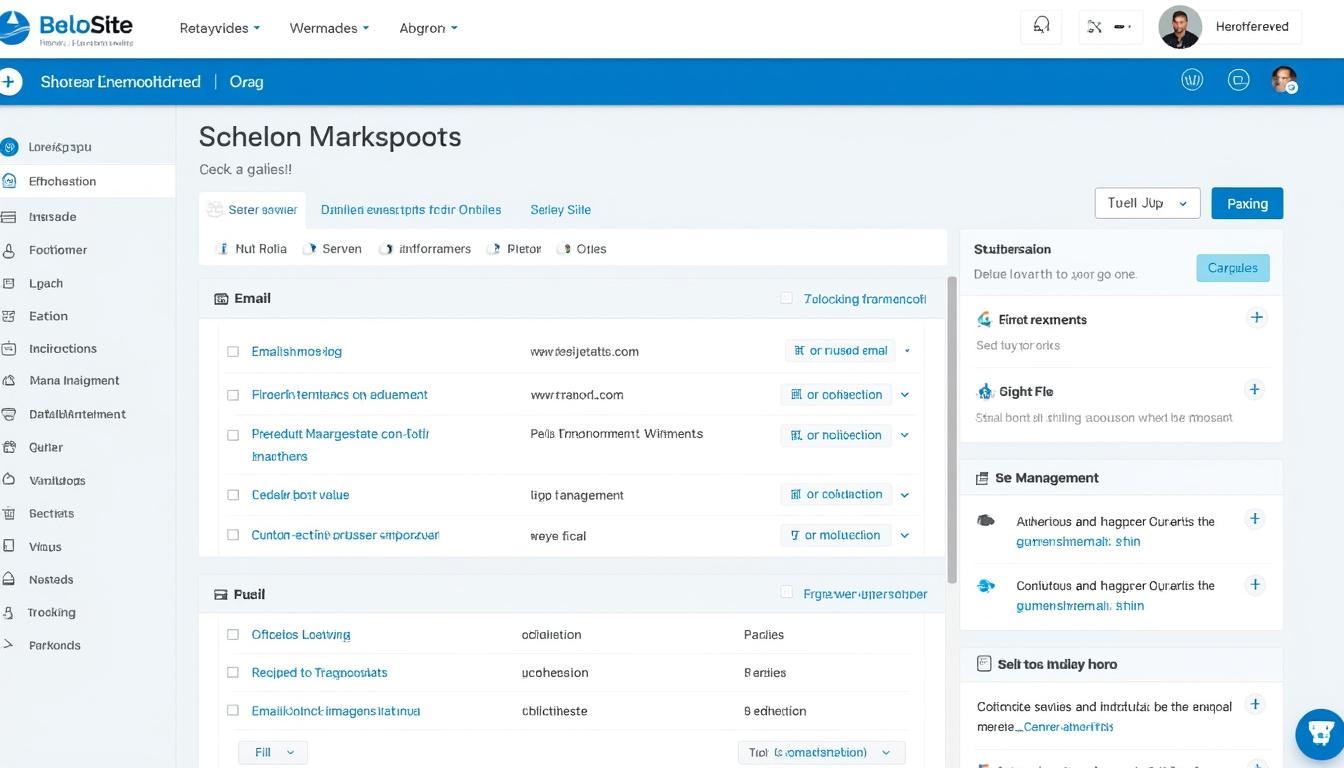This screenshot has height=768, width=1344.
Task: Click the Gight Fle icon
Action: [x=985, y=391]
